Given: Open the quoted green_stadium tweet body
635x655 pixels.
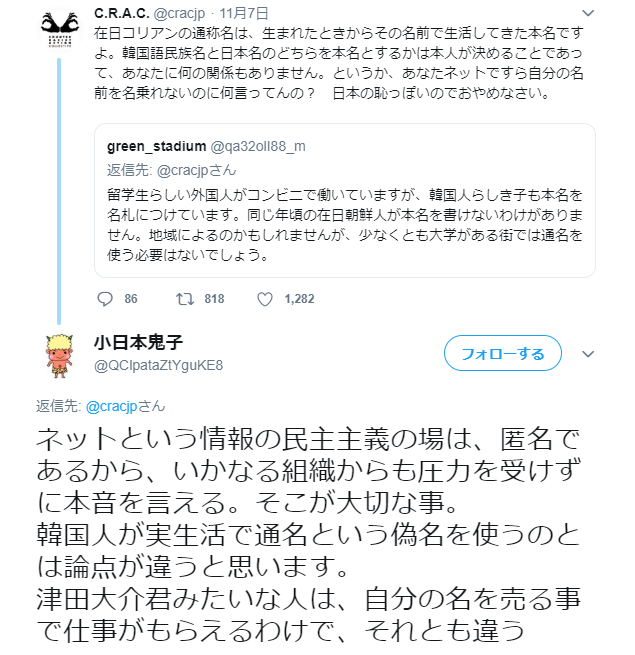Looking at the screenshot, I should click(344, 221).
